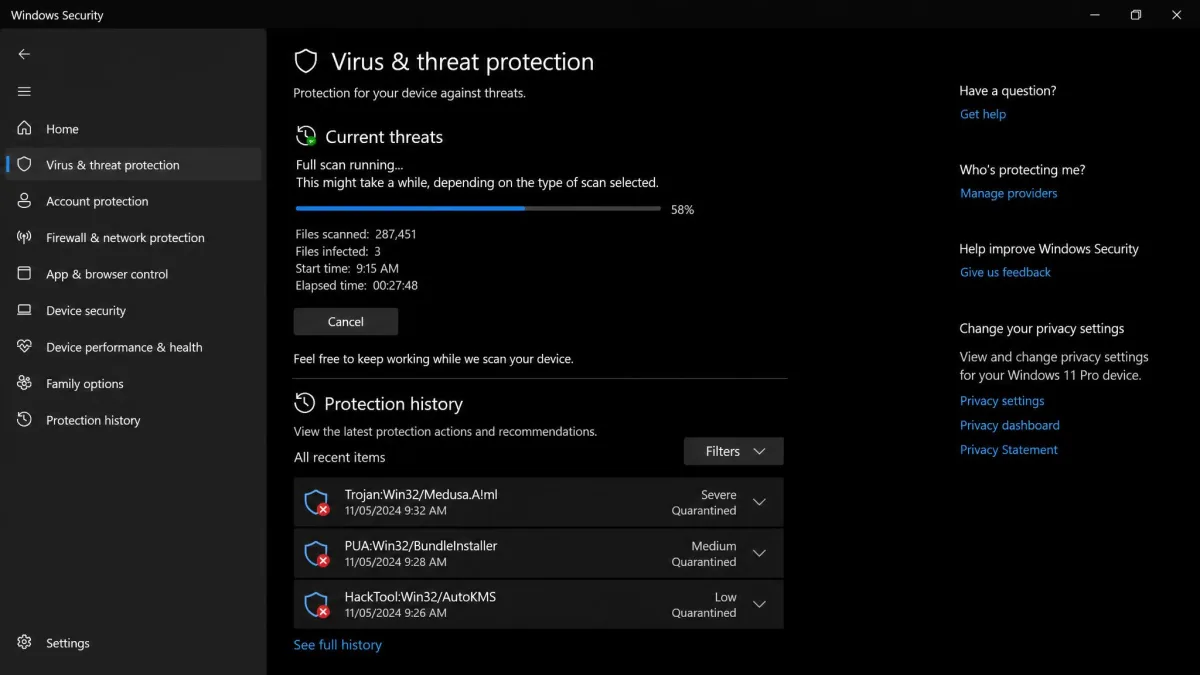Click the Give us feedback link
This screenshot has height=675, width=1200.
click(x=1005, y=272)
